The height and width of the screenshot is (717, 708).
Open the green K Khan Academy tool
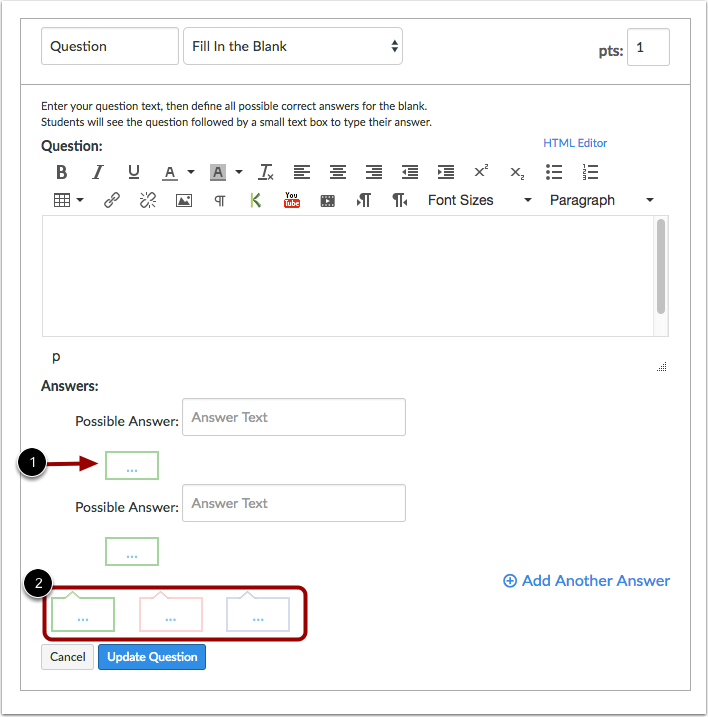256,200
